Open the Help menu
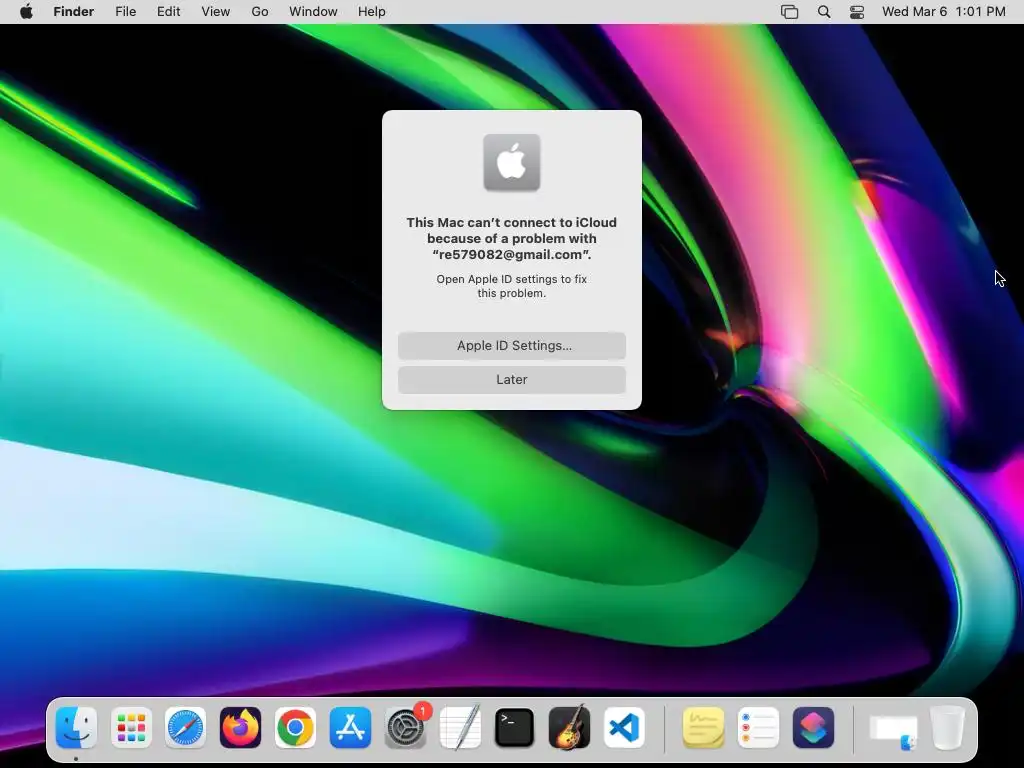The height and width of the screenshot is (768, 1024). point(372,12)
